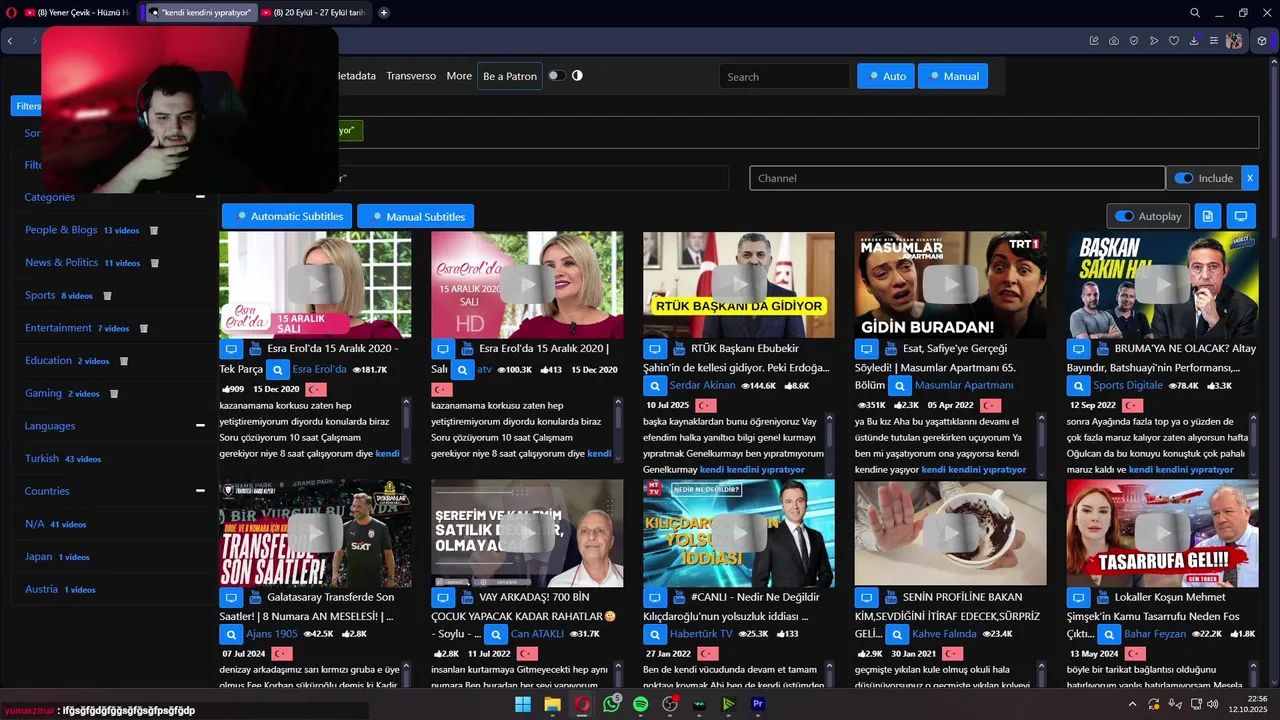Remove the News & Politics category filter
The width and height of the screenshot is (1280, 720).
coord(155,263)
